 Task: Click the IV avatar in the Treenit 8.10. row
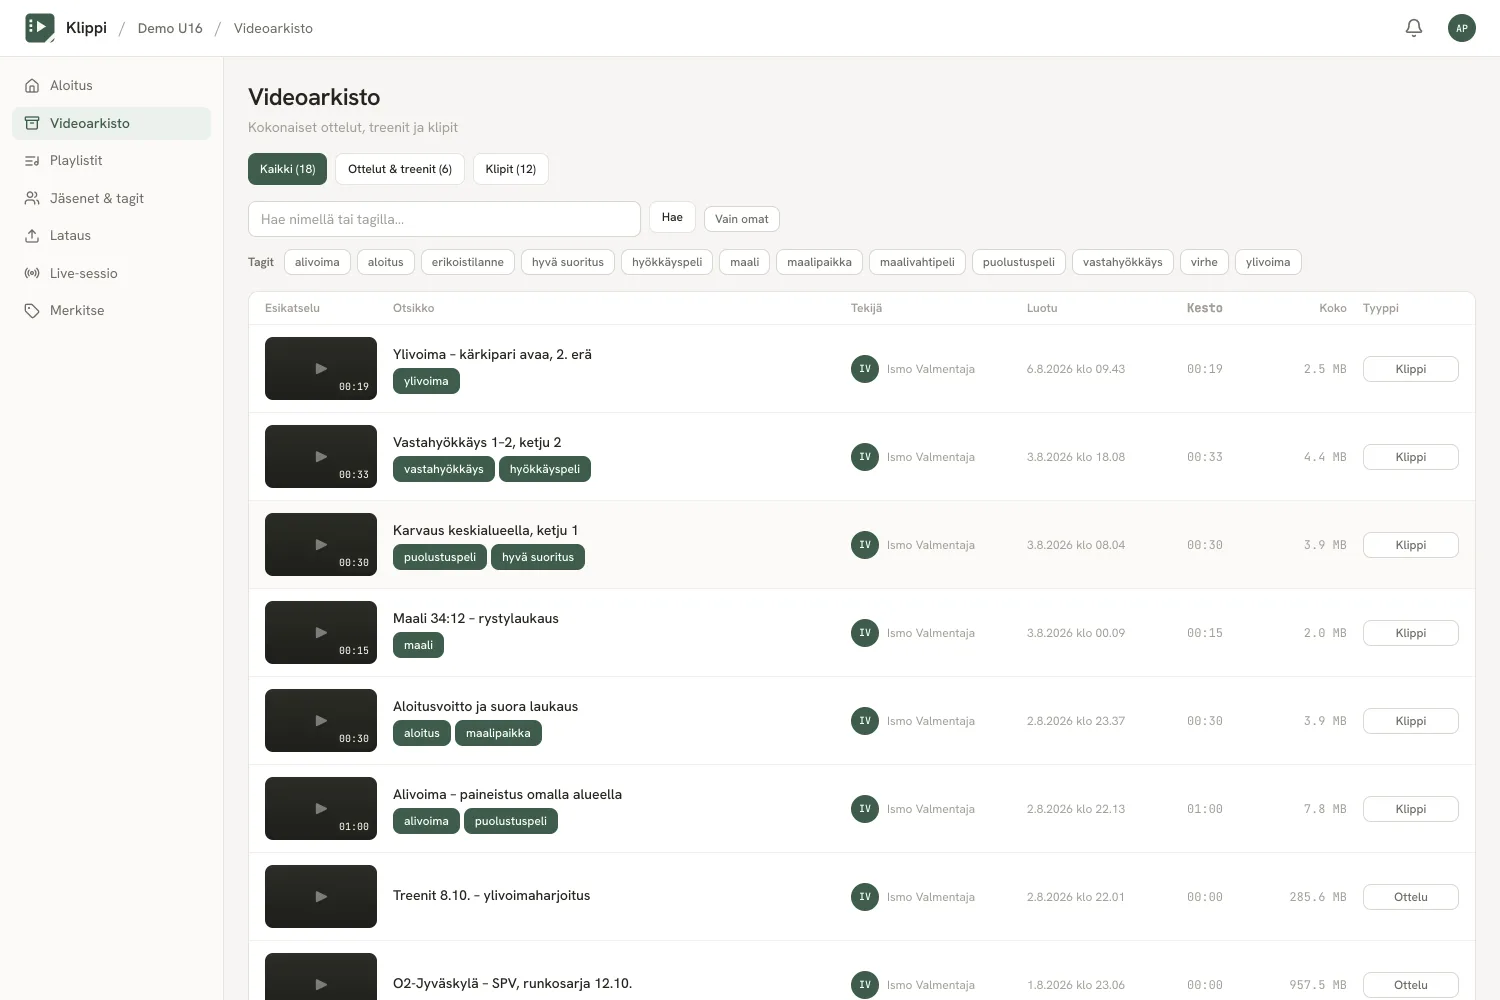tap(865, 897)
